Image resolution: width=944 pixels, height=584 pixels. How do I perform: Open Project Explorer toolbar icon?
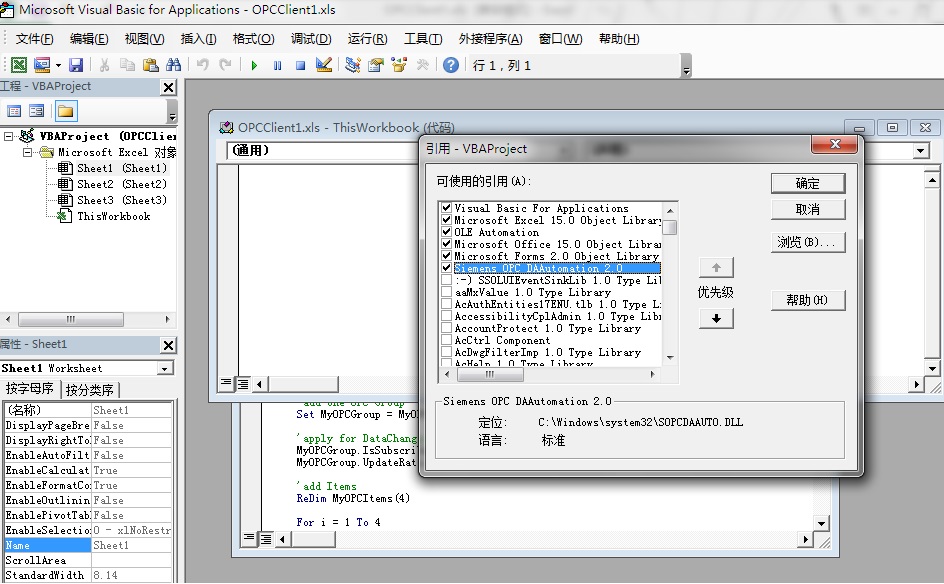click(353, 65)
